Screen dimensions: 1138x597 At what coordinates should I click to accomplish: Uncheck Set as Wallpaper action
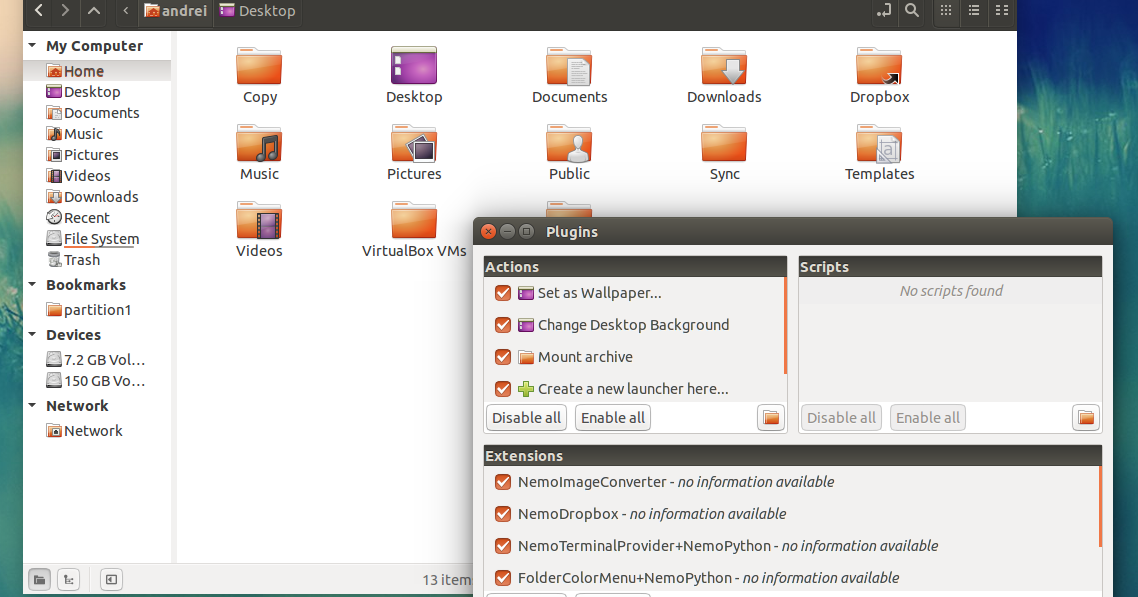point(502,293)
